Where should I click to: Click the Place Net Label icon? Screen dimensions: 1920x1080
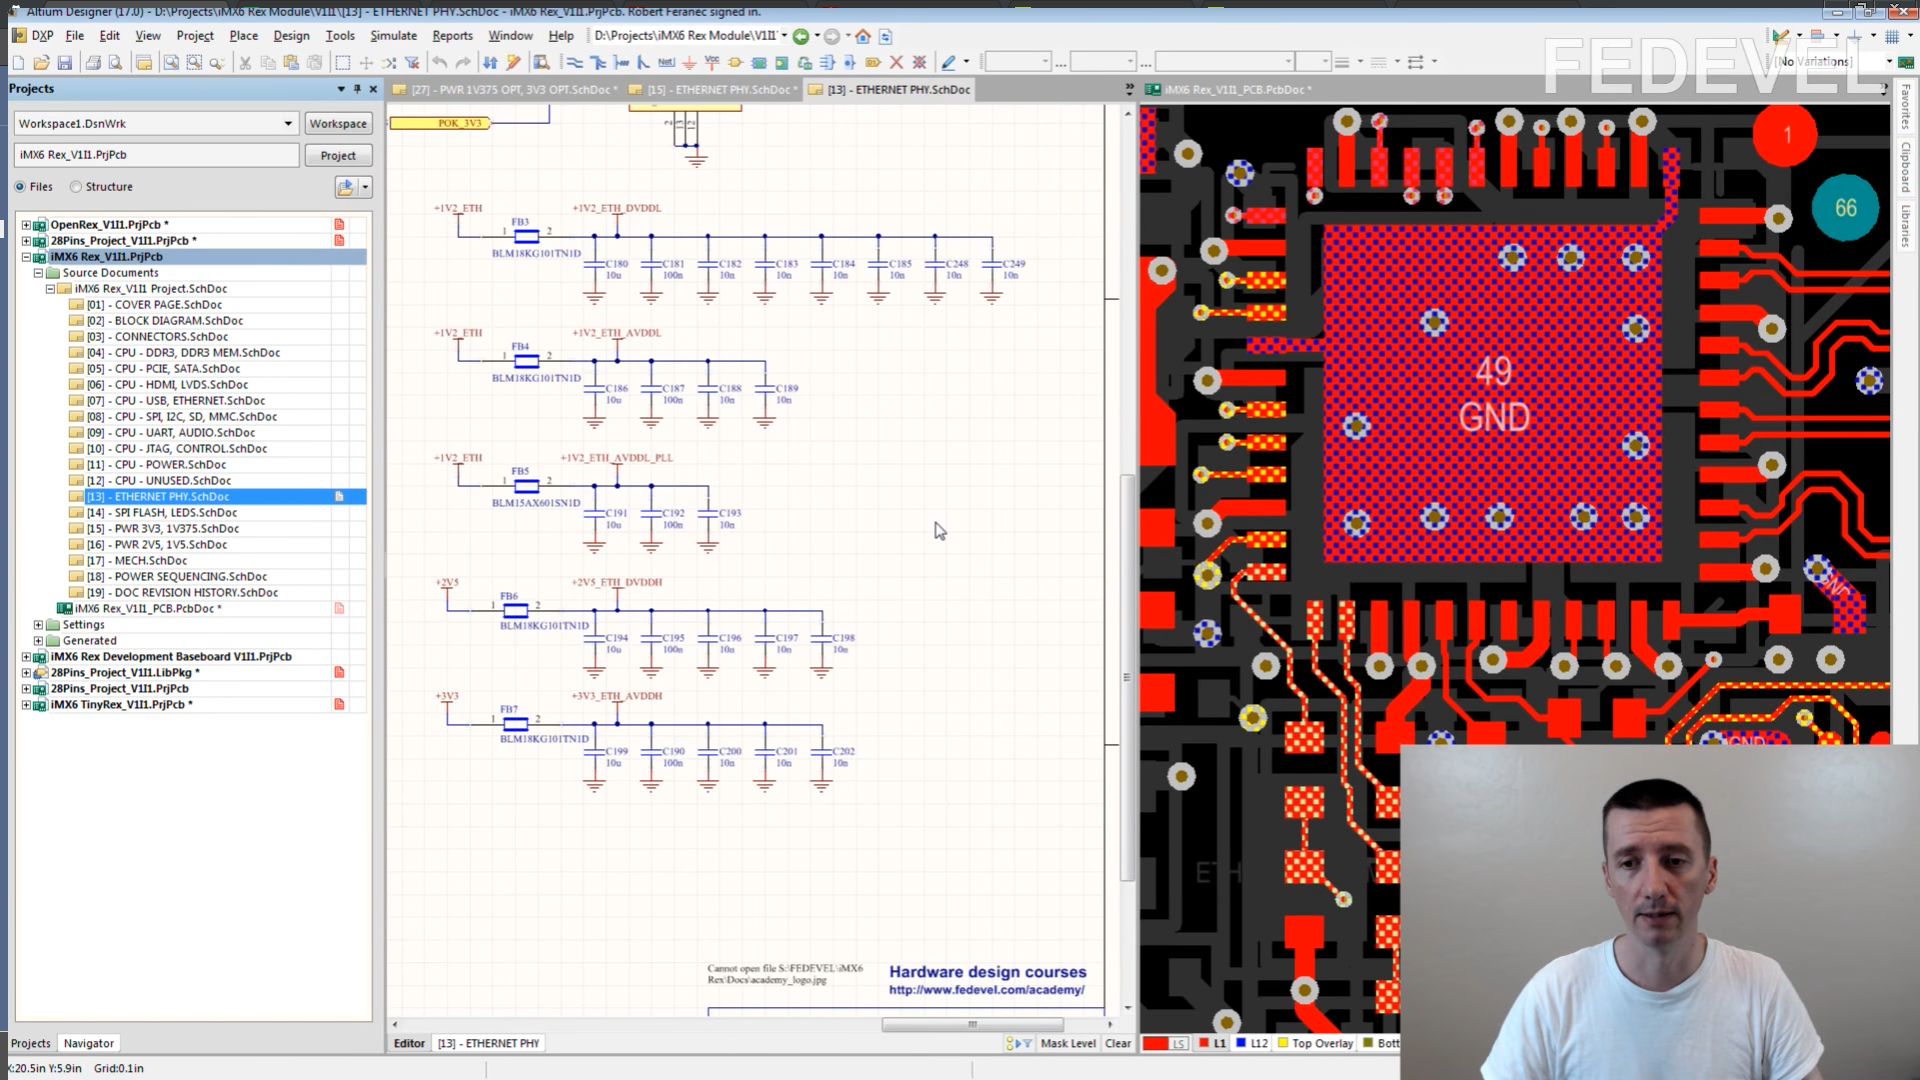pyautogui.click(x=666, y=62)
